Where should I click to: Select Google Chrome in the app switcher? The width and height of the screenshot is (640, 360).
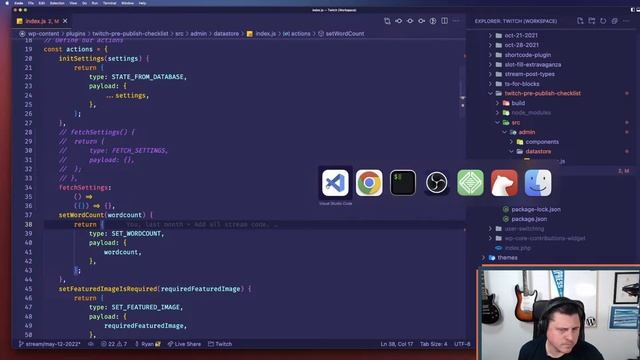point(369,183)
